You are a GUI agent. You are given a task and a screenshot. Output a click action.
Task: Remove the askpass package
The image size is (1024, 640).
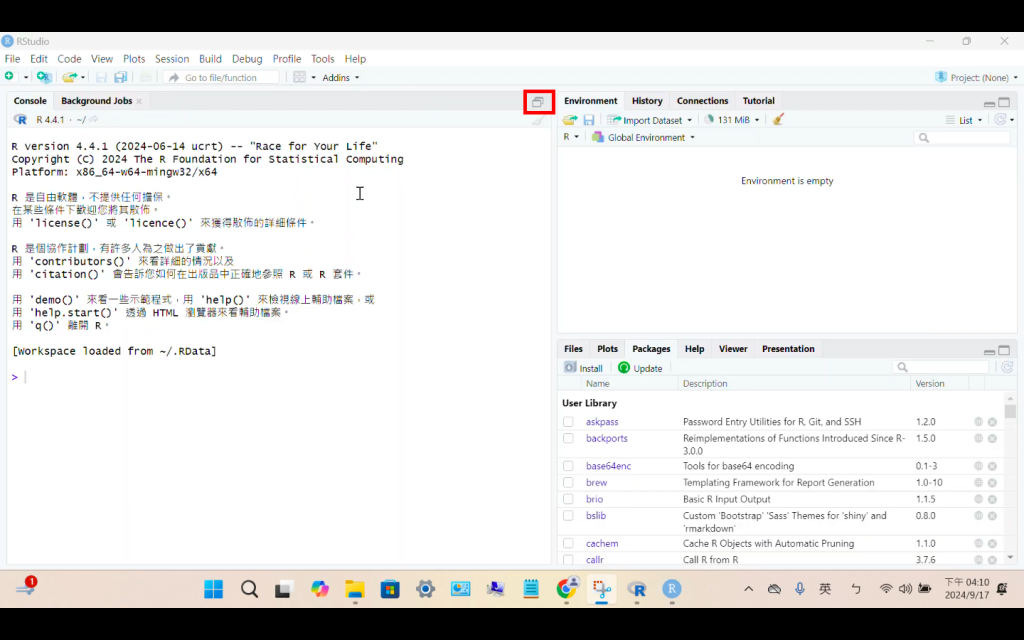tap(992, 422)
